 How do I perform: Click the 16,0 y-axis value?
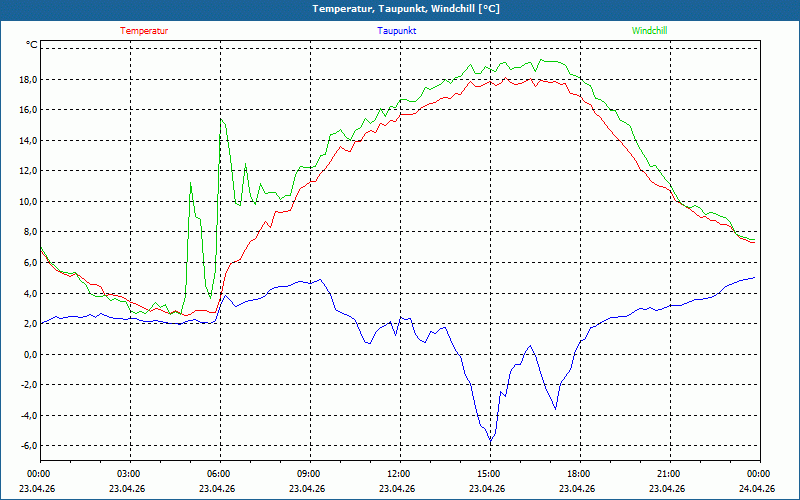[x=29, y=110]
